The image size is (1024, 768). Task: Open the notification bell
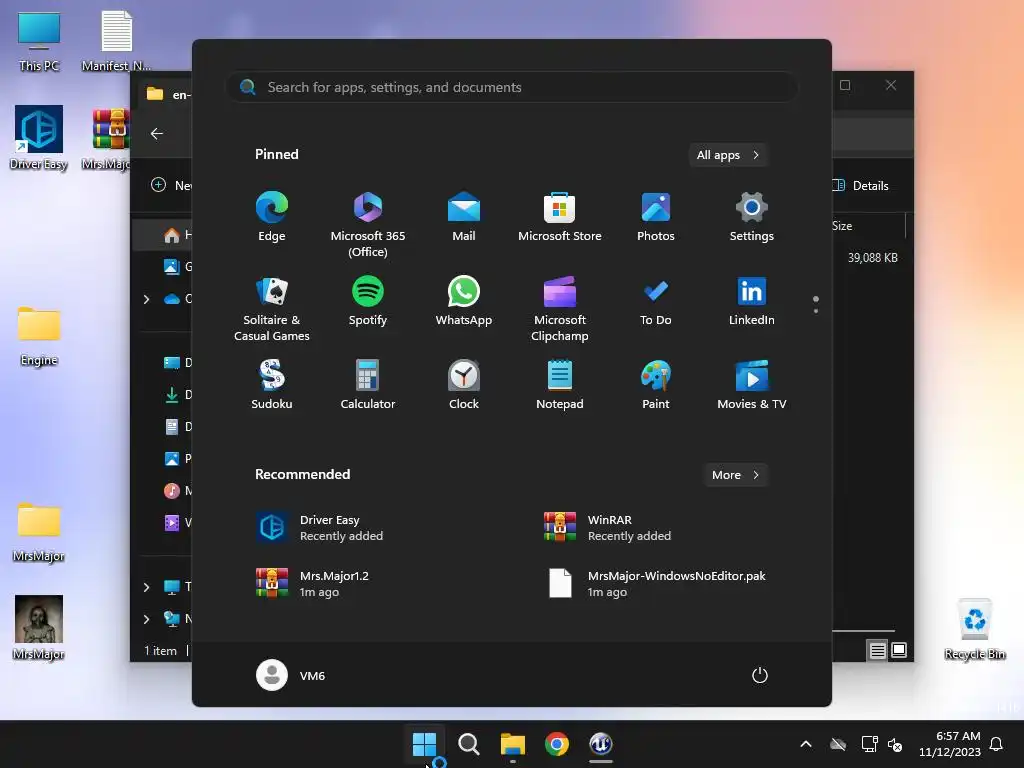tap(996, 744)
